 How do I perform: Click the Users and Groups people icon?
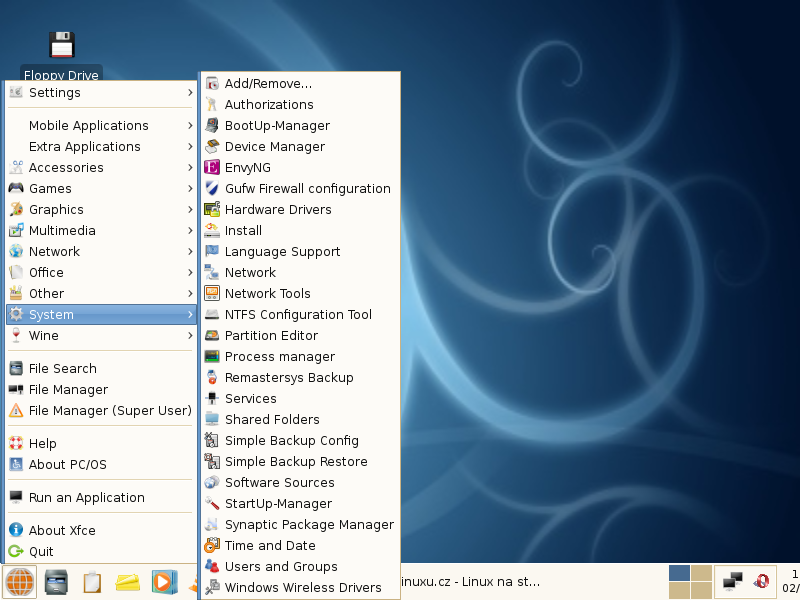pyautogui.click(x=212, y=566)
